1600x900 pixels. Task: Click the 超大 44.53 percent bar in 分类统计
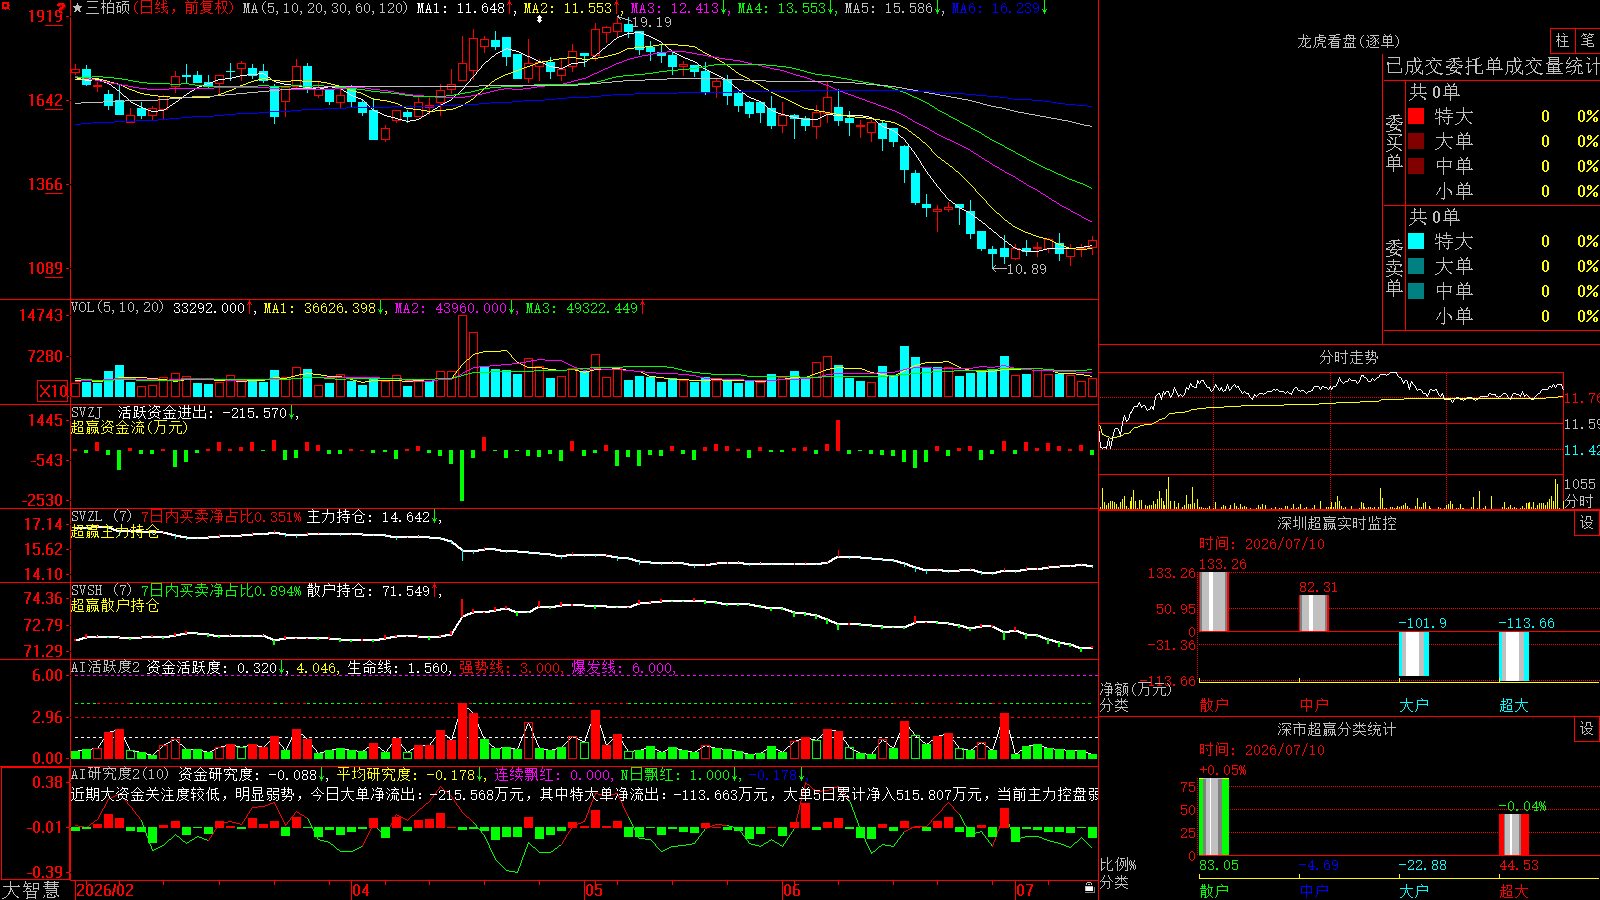[1514, 835]
